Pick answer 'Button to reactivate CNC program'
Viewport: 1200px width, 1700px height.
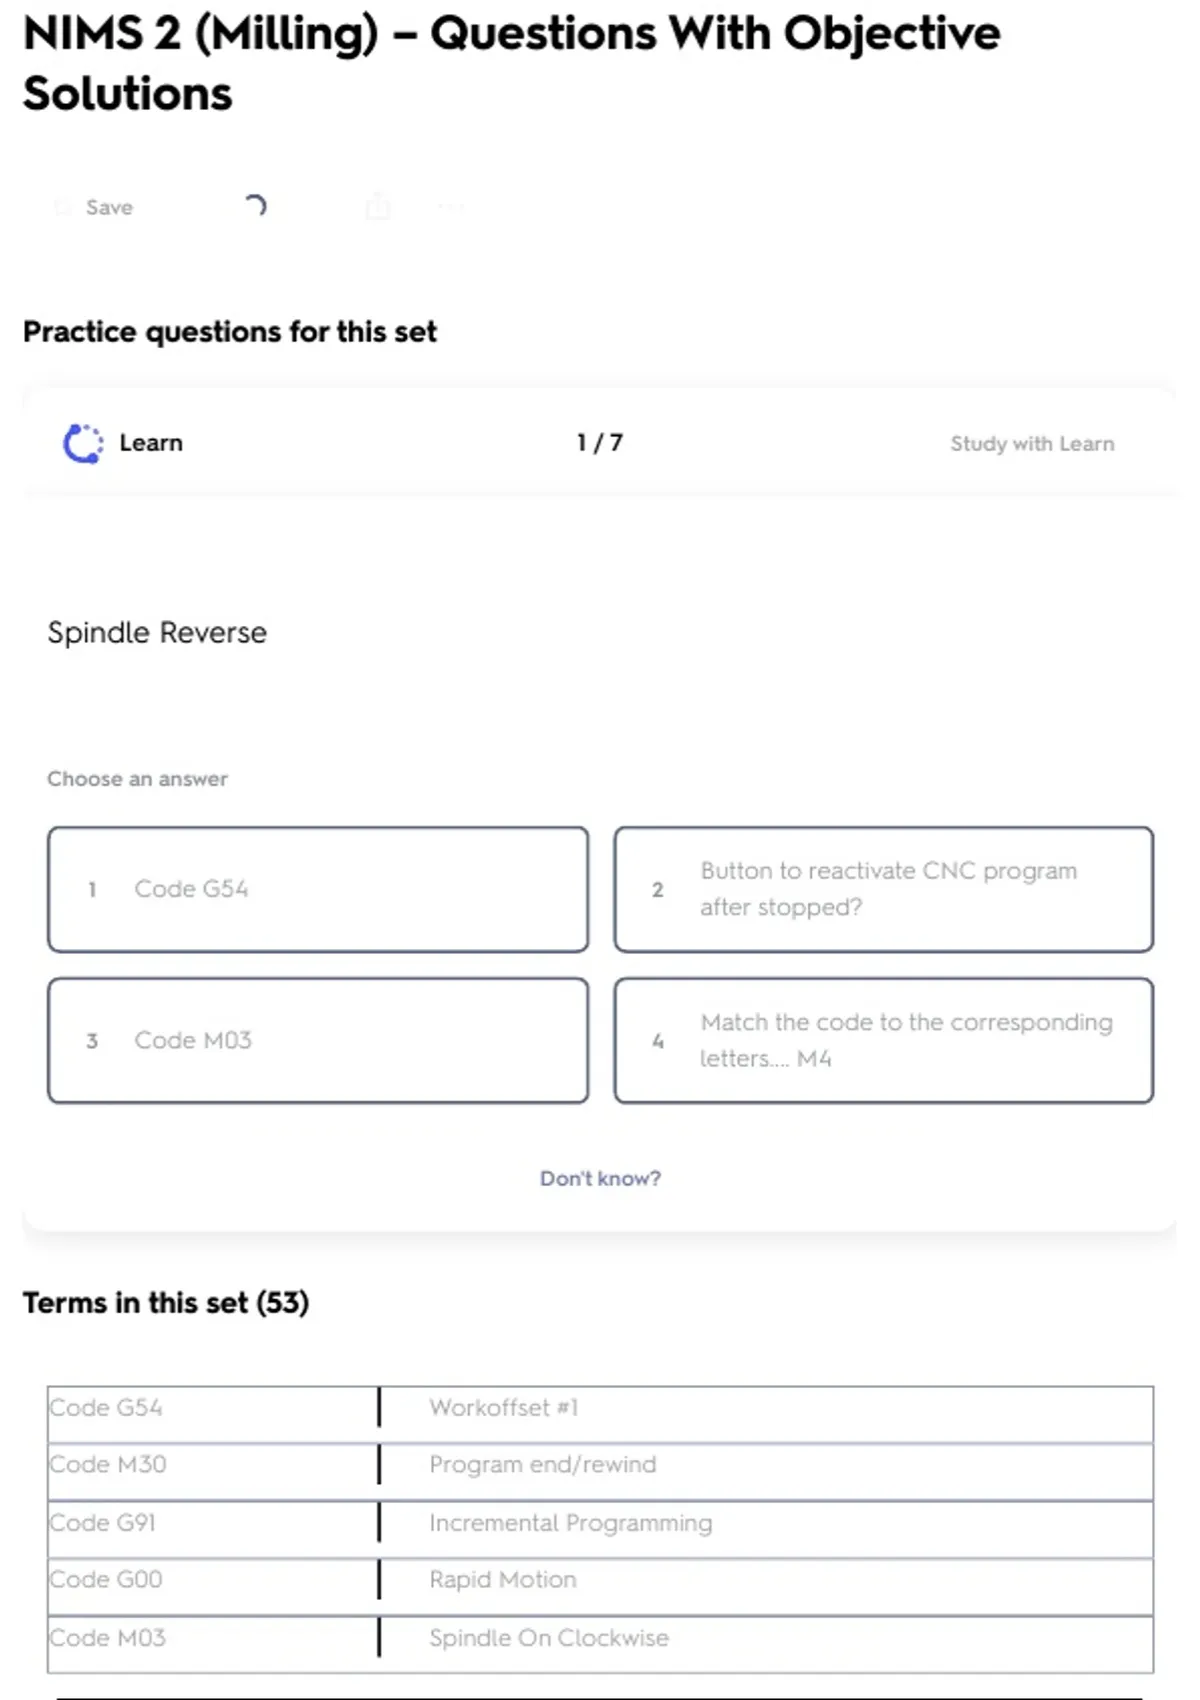click(884, 889)
